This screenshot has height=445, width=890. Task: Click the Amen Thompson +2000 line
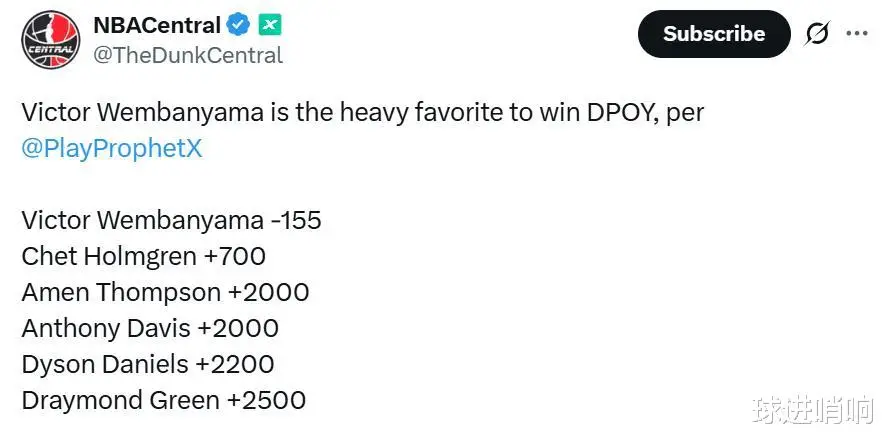point(165,292)
